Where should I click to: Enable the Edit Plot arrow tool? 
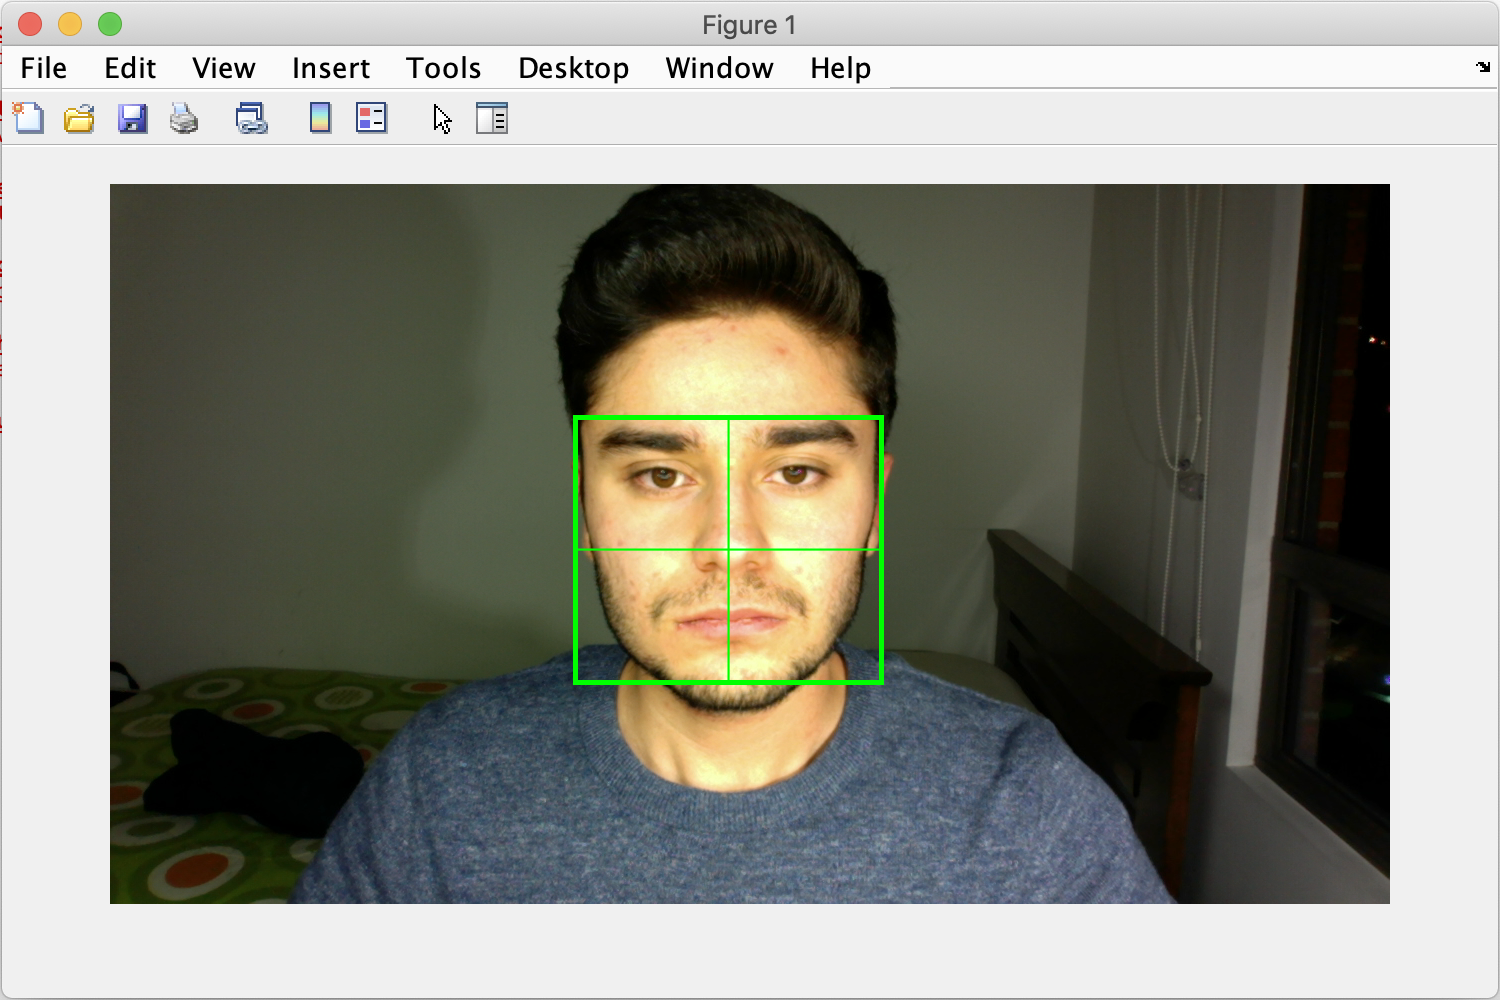[442, 119]
